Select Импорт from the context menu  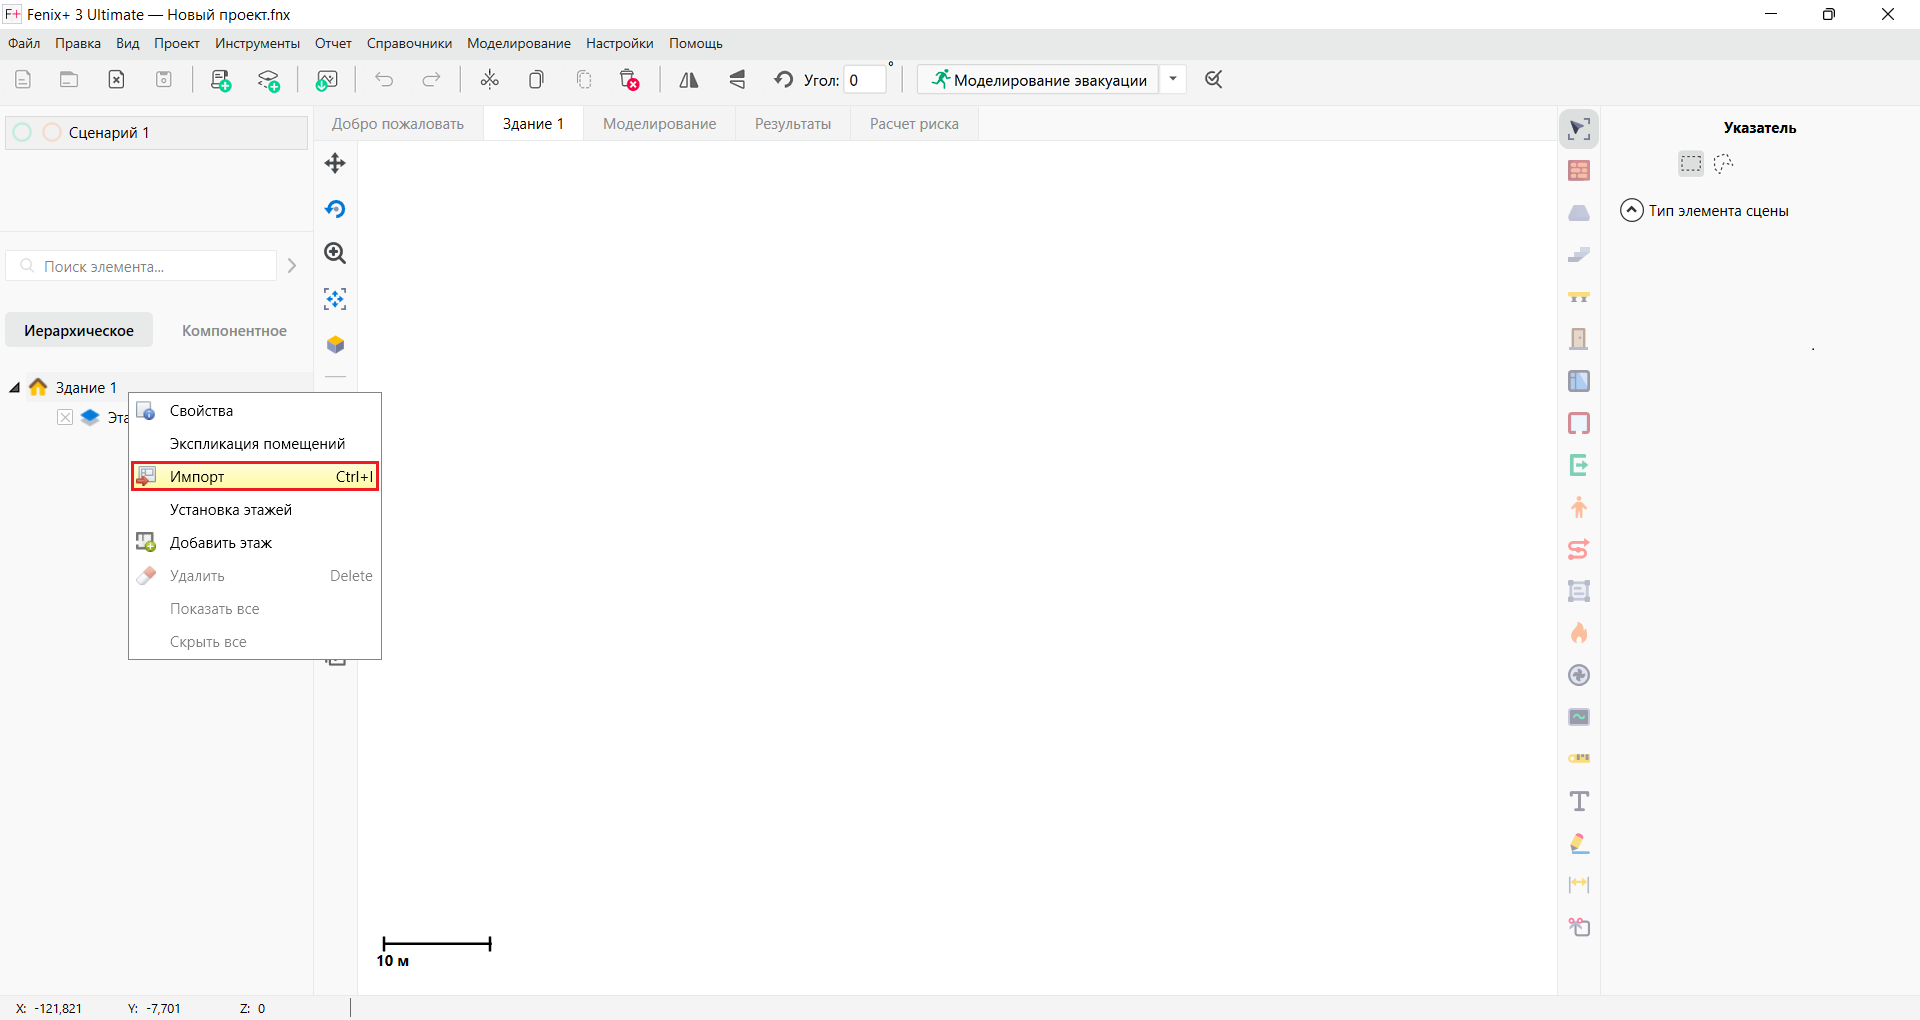pyautogui.click(x=254, y=476)
